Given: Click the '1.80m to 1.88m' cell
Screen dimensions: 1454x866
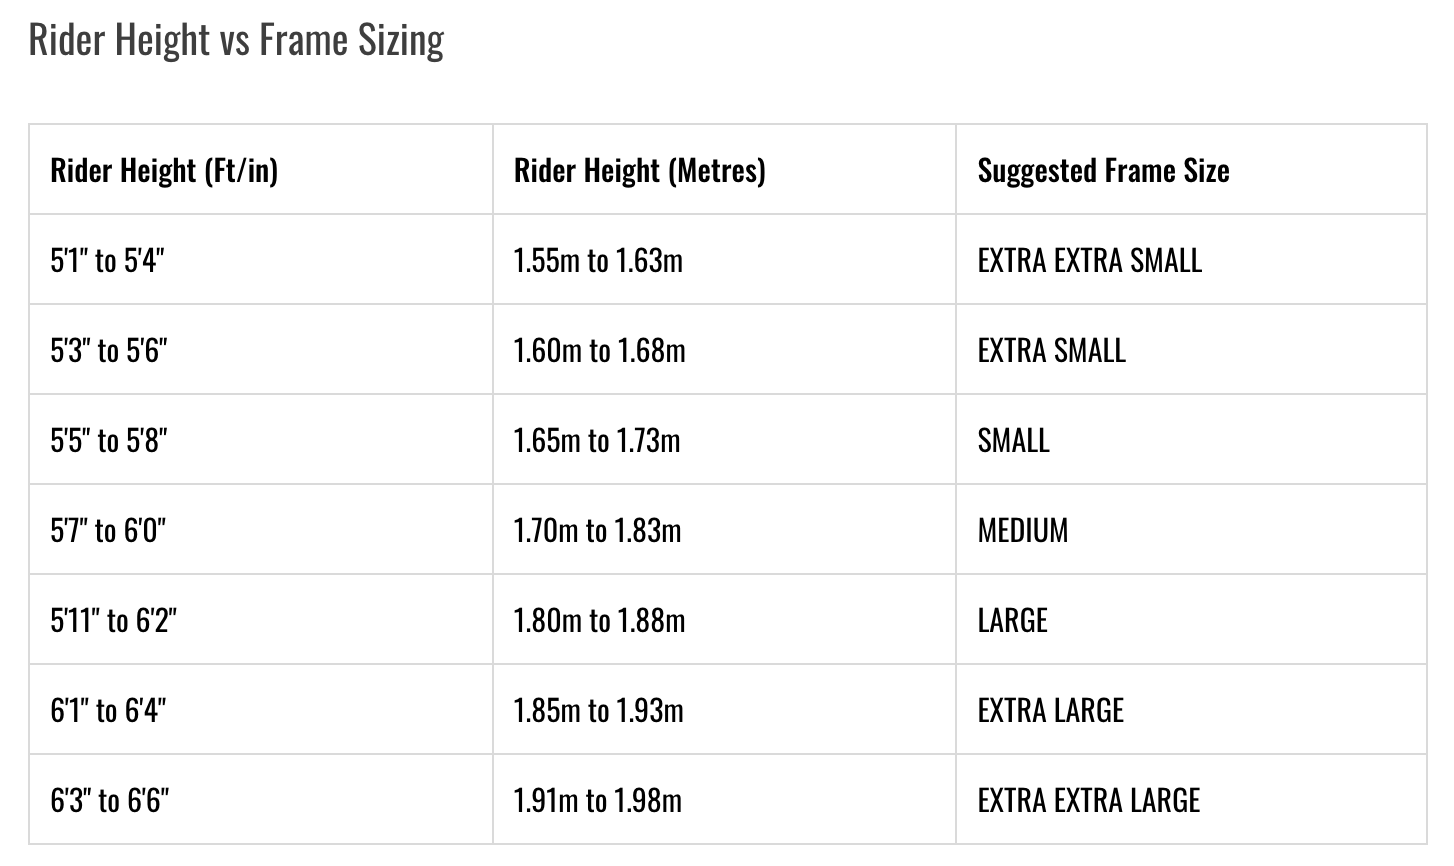Looking at the screenshot, I should tap(599, 620).
